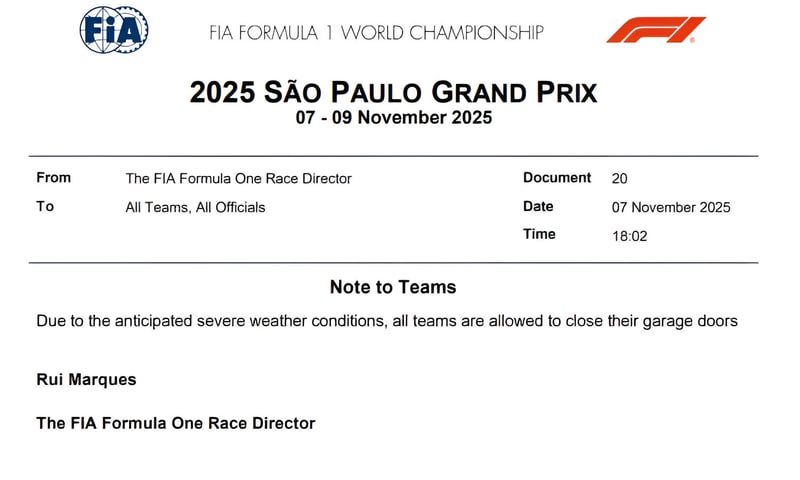Click the bold Race Director title under Rui Marques
Screen dimensions: 800x480
point(176,423)
